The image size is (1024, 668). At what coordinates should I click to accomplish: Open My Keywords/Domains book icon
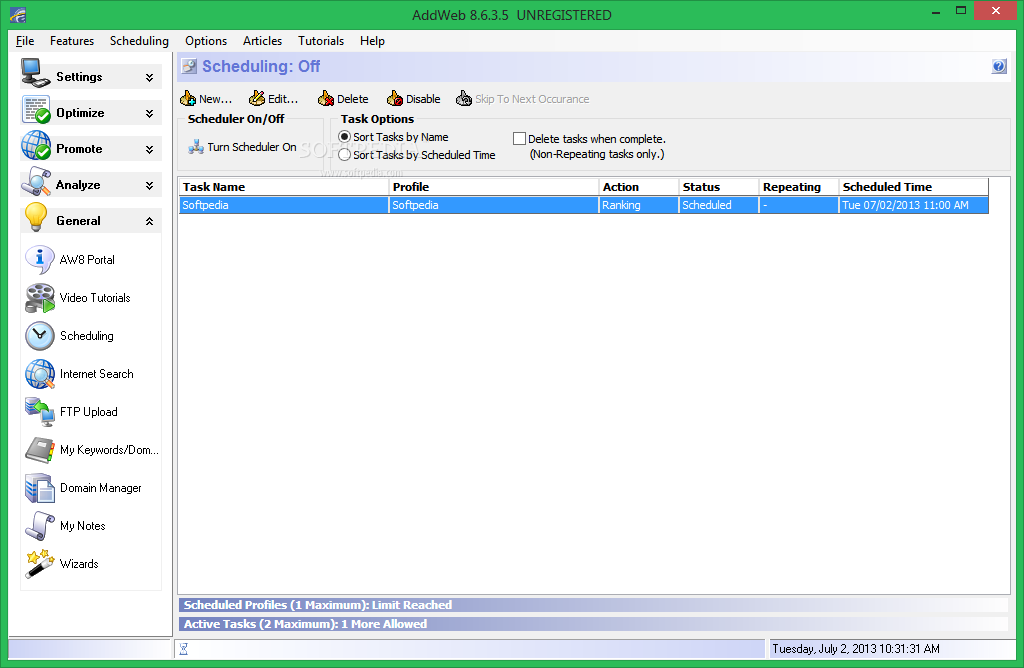pyautogui.click(x=40, y=450)
